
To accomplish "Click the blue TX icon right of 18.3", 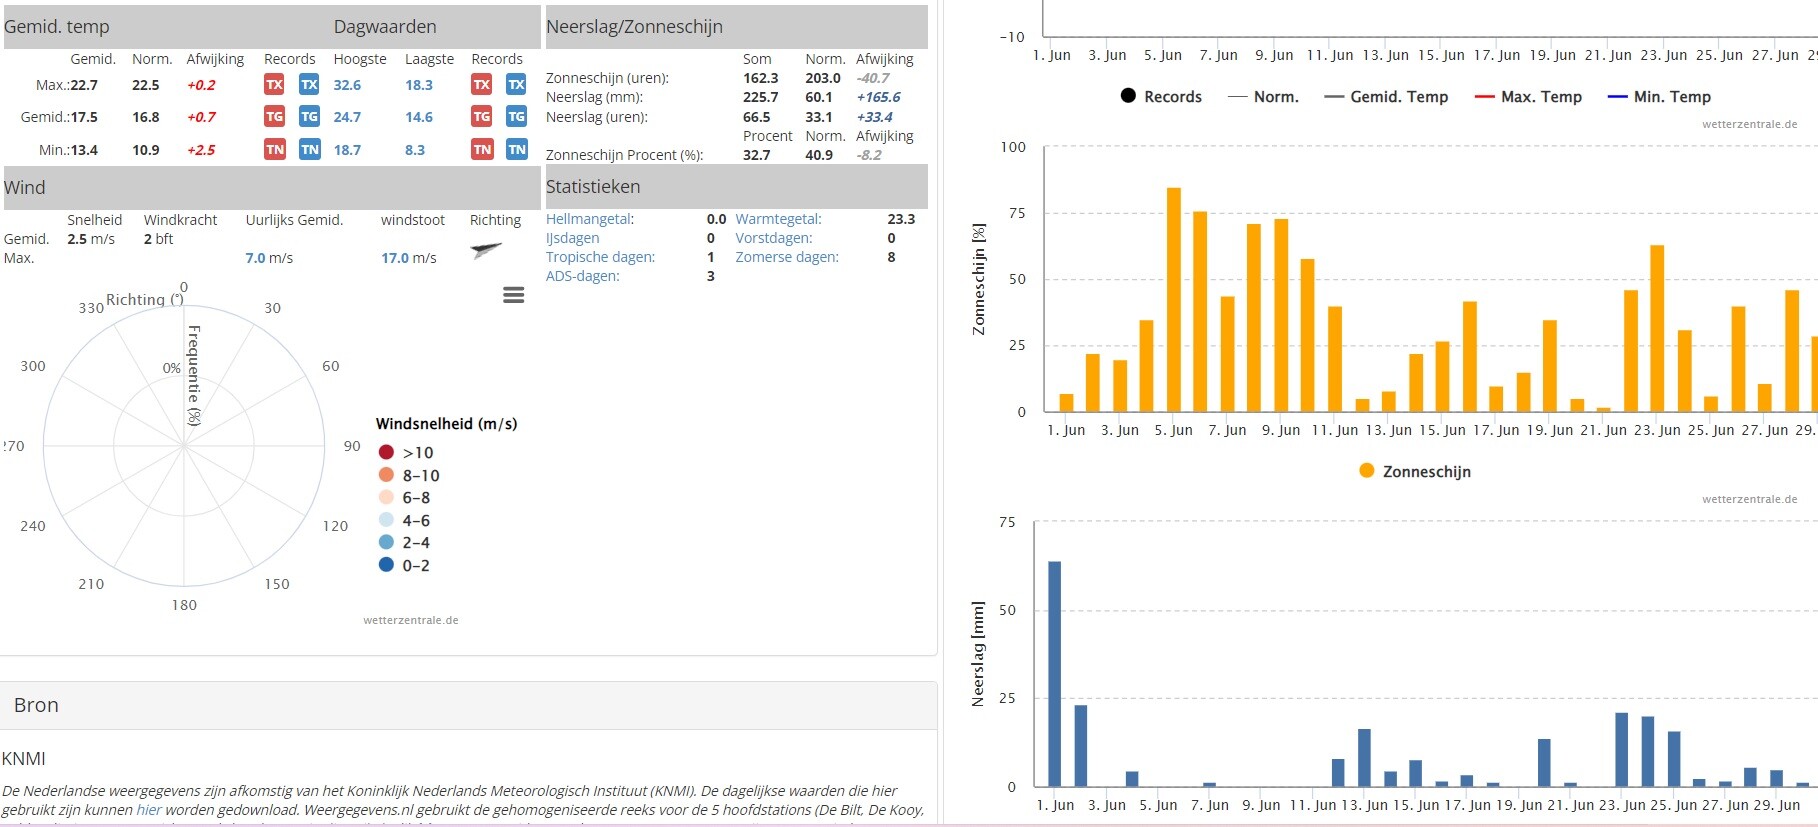I will coord(516,85).
